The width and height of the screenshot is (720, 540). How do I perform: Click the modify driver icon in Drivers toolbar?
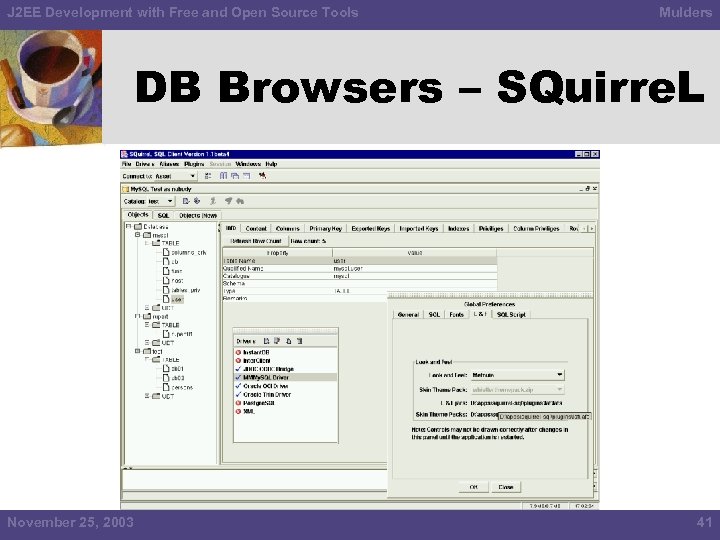[x=277, y=341]
